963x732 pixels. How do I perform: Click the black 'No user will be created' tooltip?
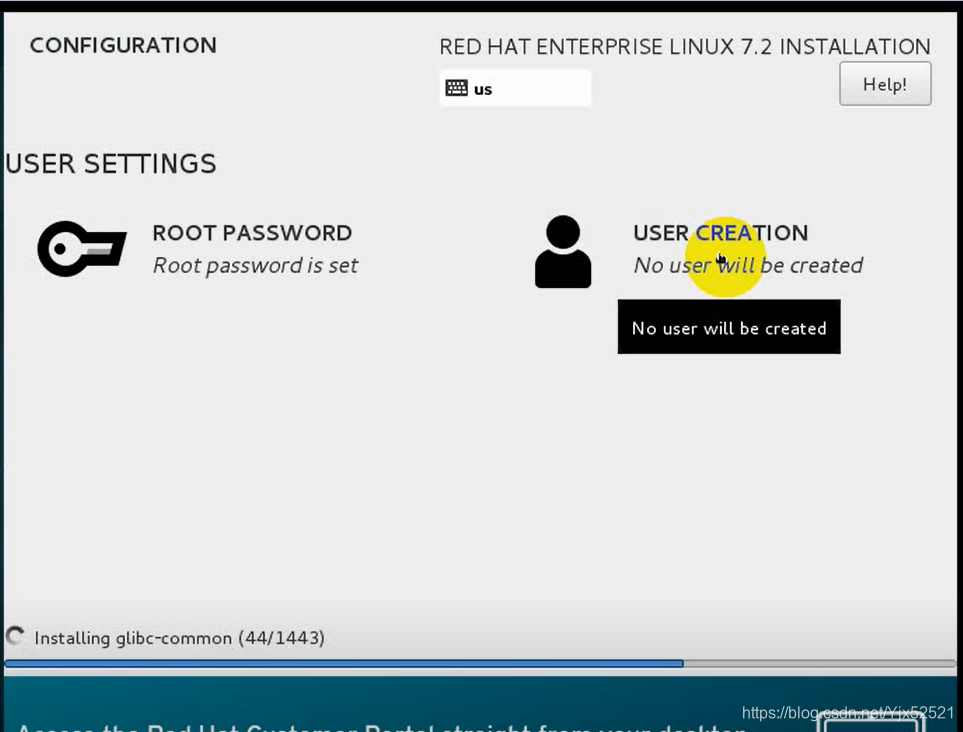(729, 327)
